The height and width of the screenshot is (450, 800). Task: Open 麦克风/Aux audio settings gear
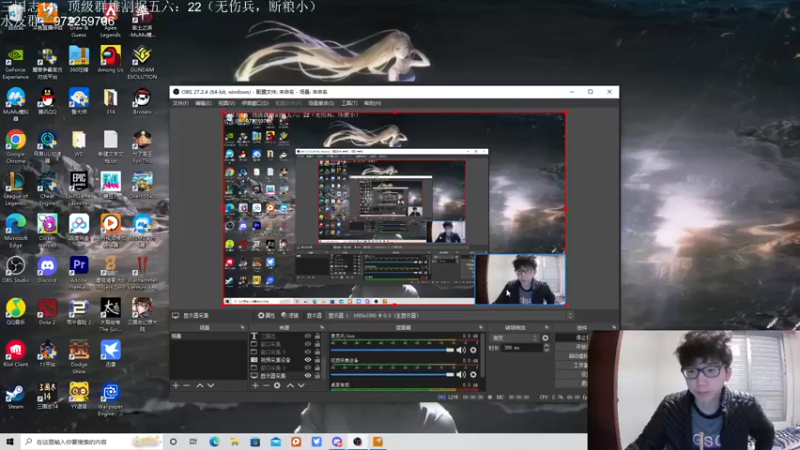point(473,350)
